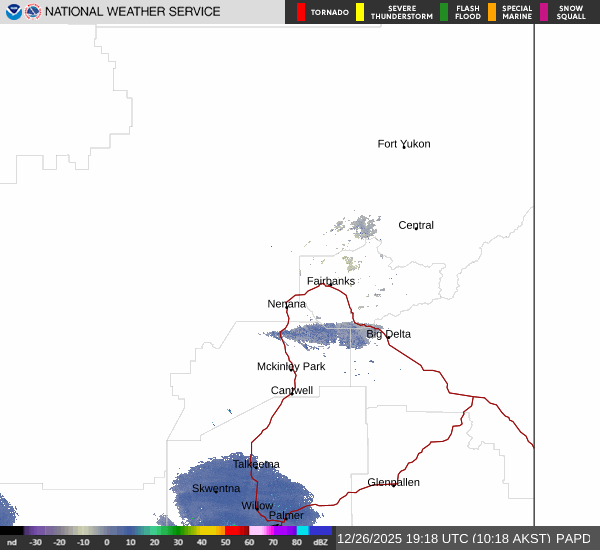Screen dimensions: 600x550
Task: Click the magenta Snow Squall legend box
Action: coord(544,12)
